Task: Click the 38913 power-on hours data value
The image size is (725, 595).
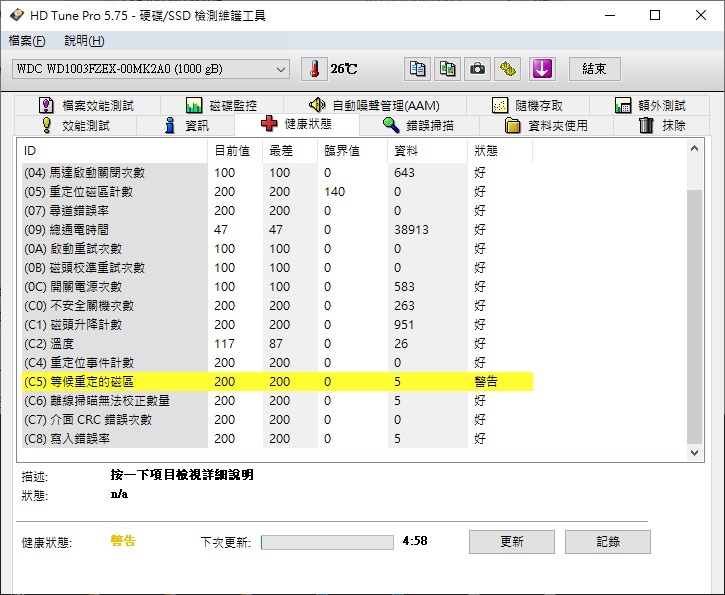Action: point(411,230)
